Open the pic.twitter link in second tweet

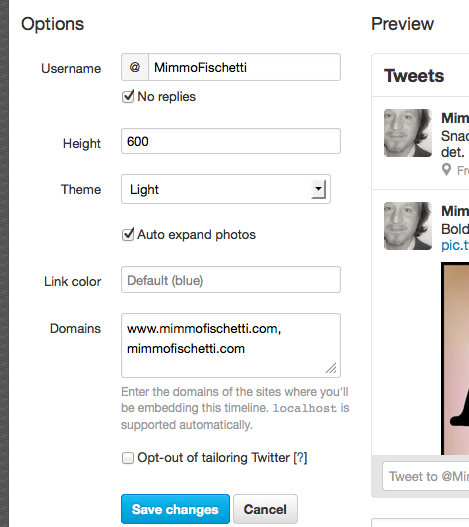(x=455, y=245)
